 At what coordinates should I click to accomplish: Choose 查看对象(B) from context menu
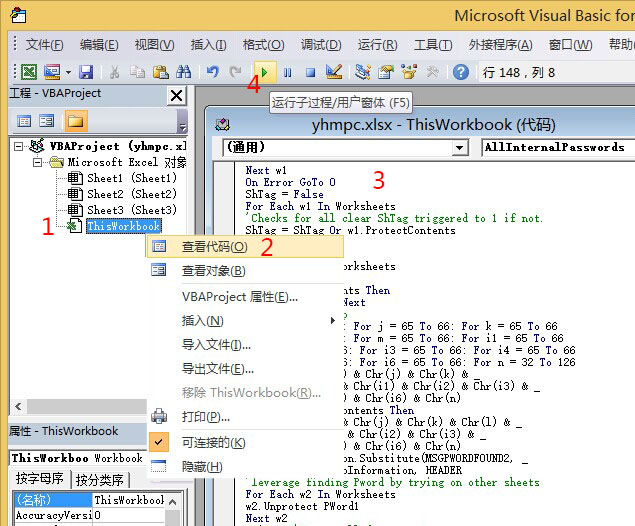pos(245,270)
